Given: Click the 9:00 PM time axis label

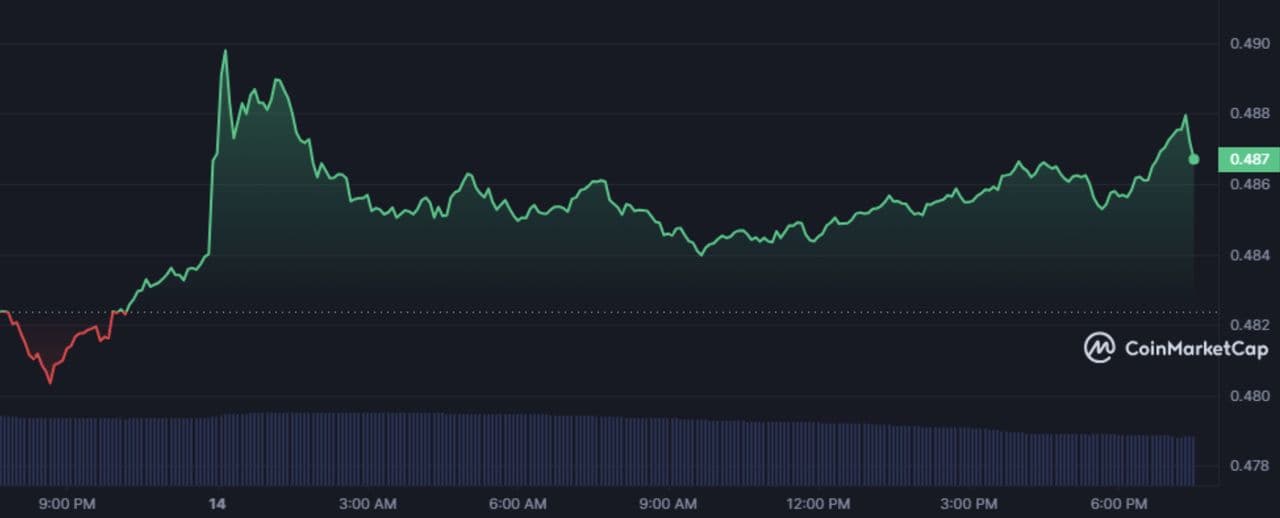Looking at the screenshot, I should (67, 503).
